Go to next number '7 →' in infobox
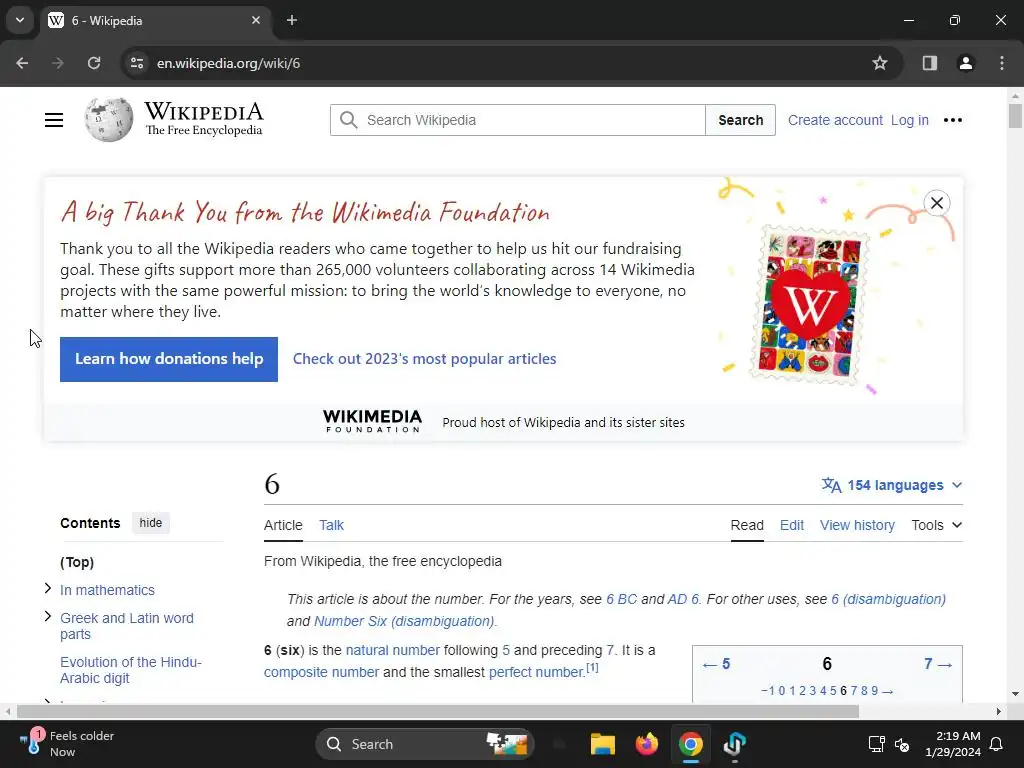Viewport: 1024px width, 768px height. point(938,664)
